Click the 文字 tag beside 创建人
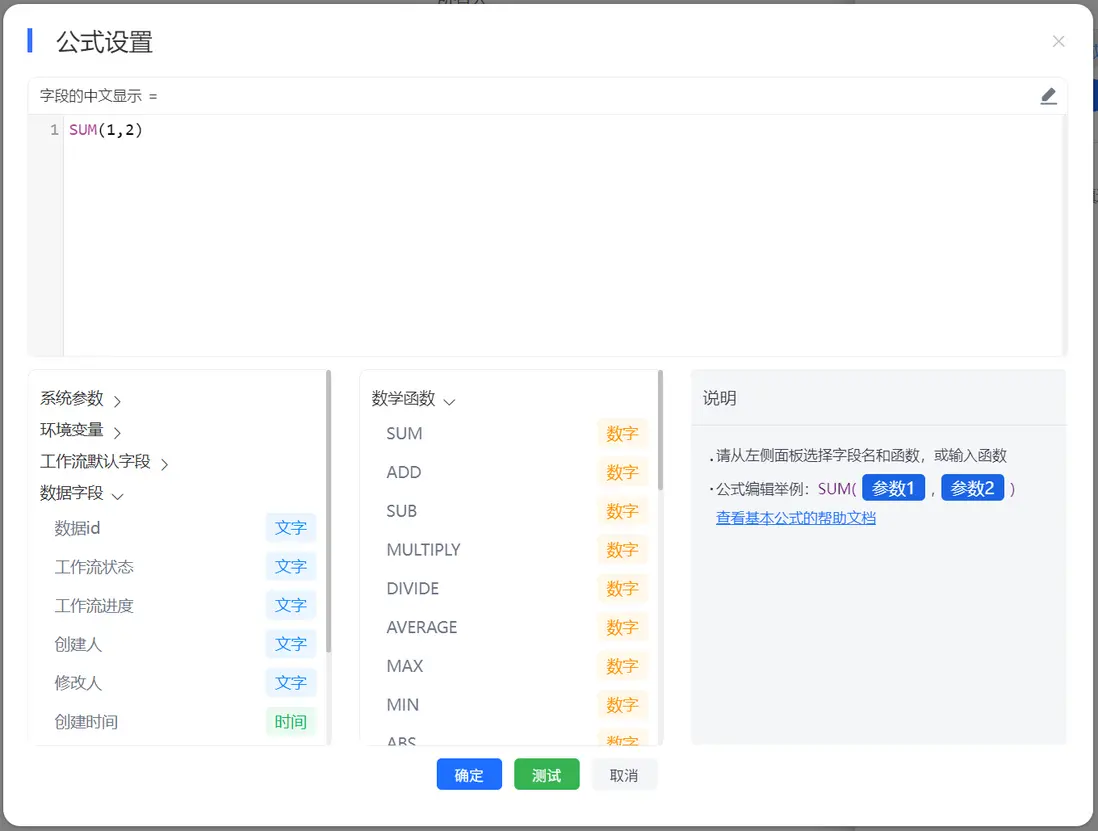The image size is (1098, 831). coord(290,644)
